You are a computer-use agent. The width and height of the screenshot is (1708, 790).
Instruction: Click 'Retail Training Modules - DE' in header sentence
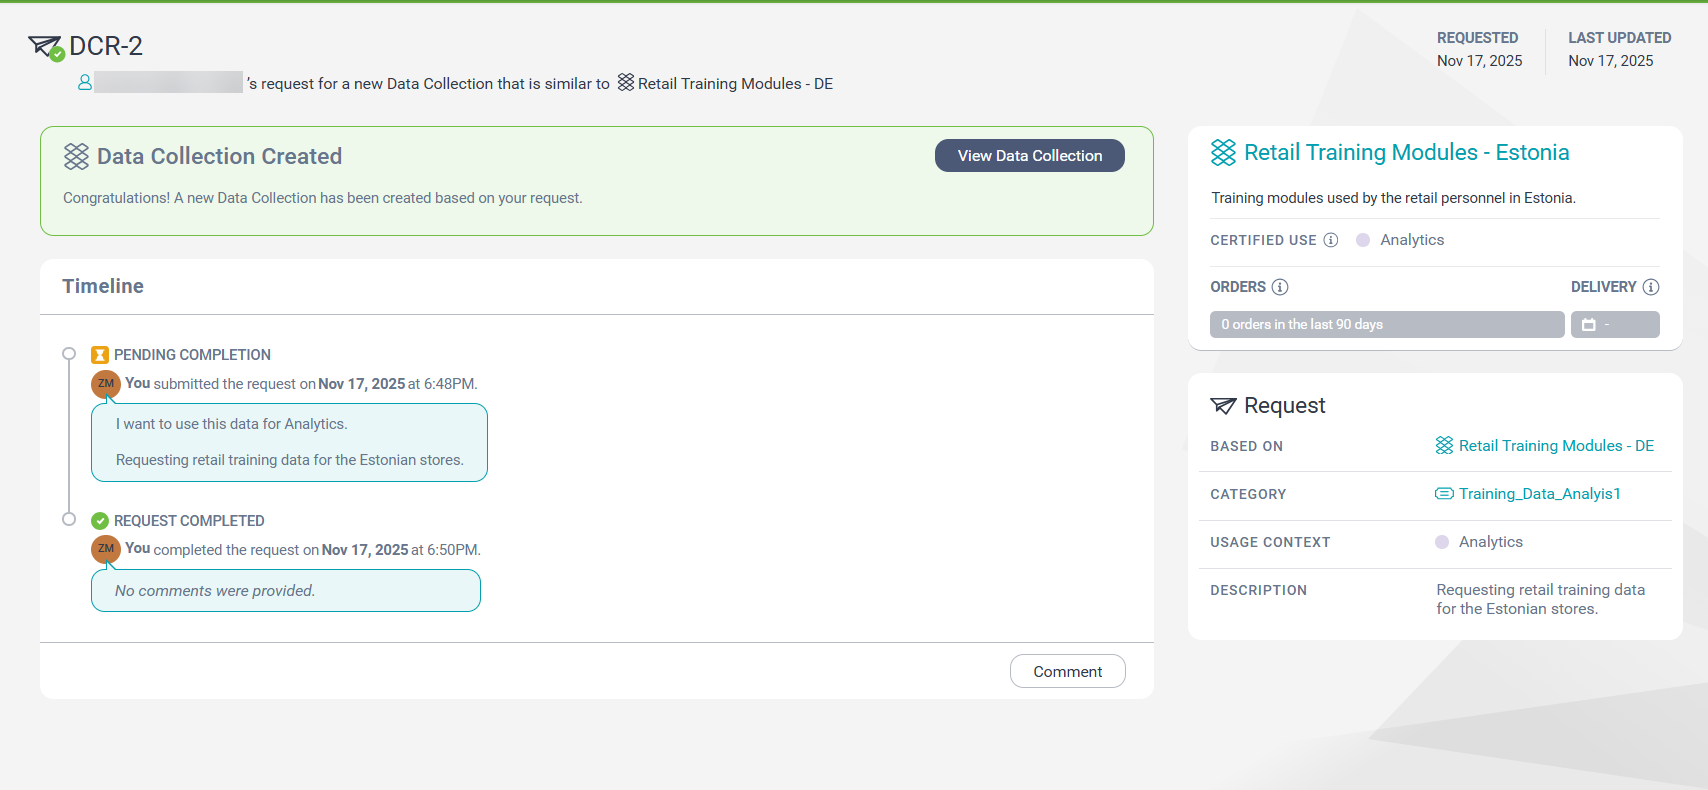pos(736,84)
